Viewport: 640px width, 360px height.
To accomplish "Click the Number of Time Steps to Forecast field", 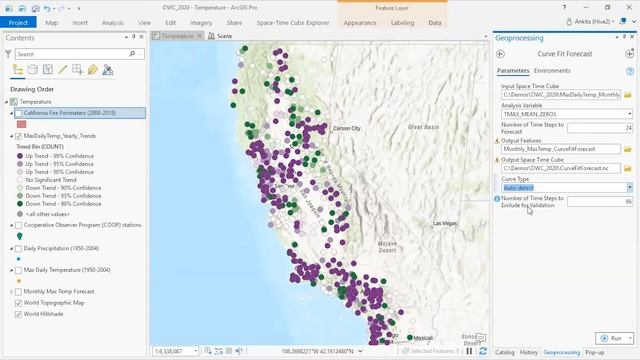I will pos(600,128).
